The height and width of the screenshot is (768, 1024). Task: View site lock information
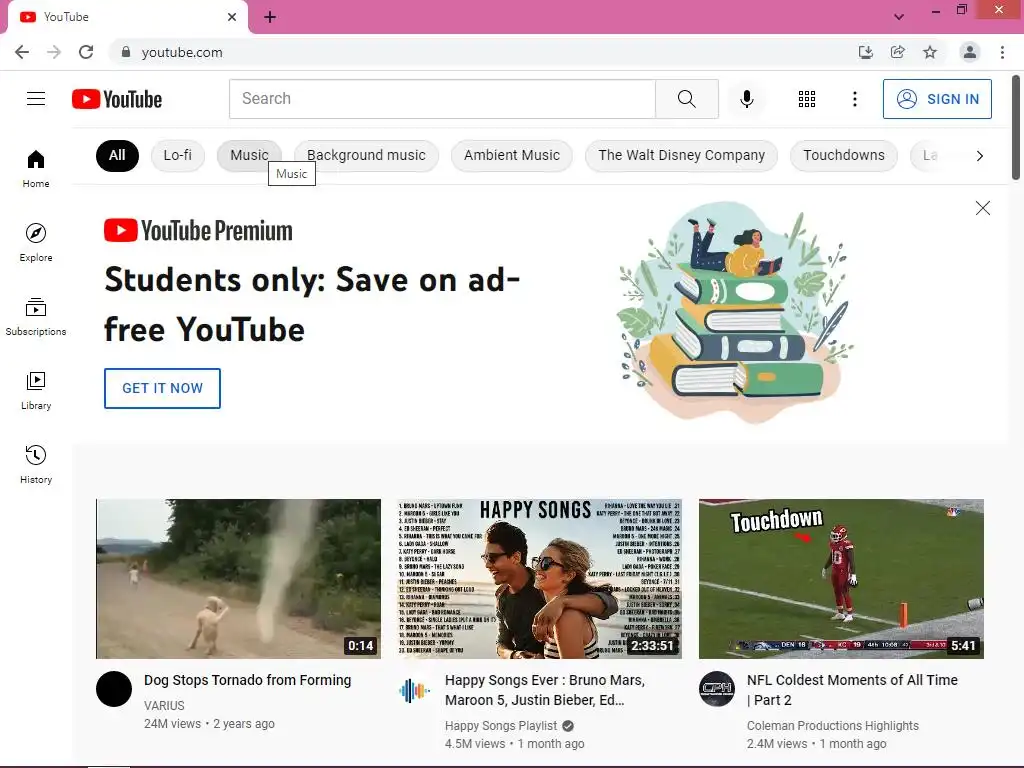point(126,52)
